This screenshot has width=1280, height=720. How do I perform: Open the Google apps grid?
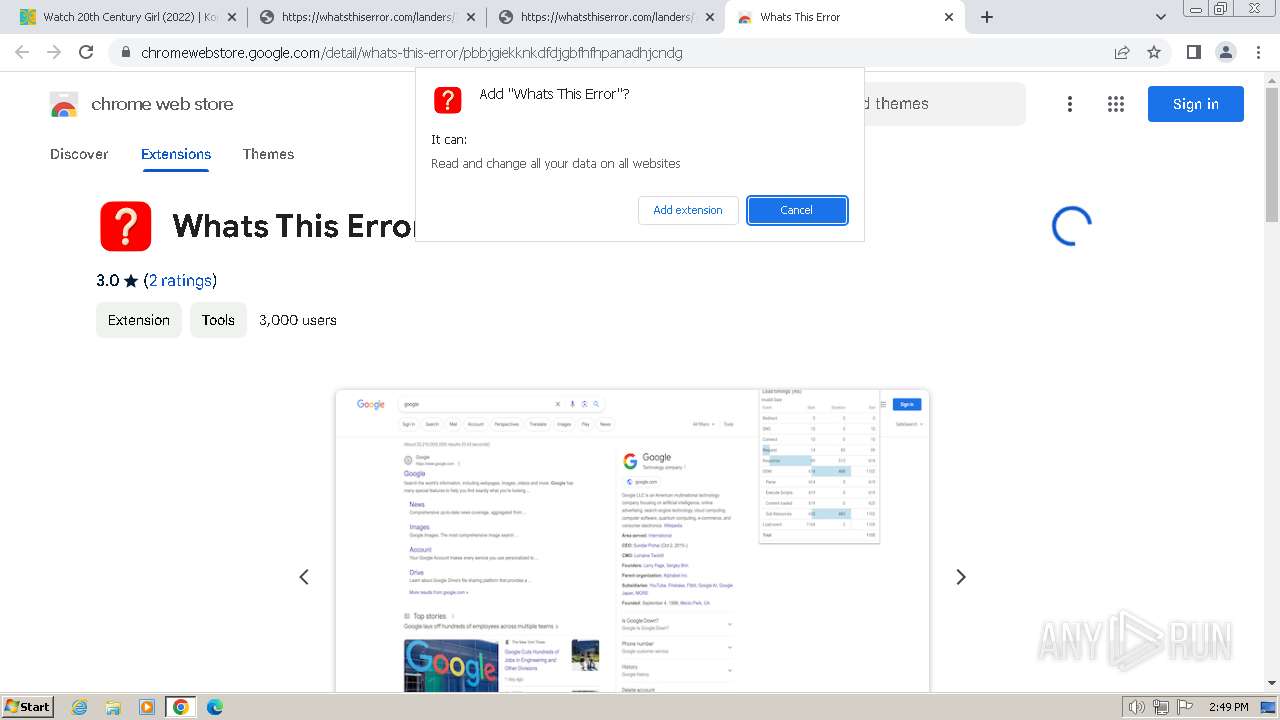pos(1116,104)
